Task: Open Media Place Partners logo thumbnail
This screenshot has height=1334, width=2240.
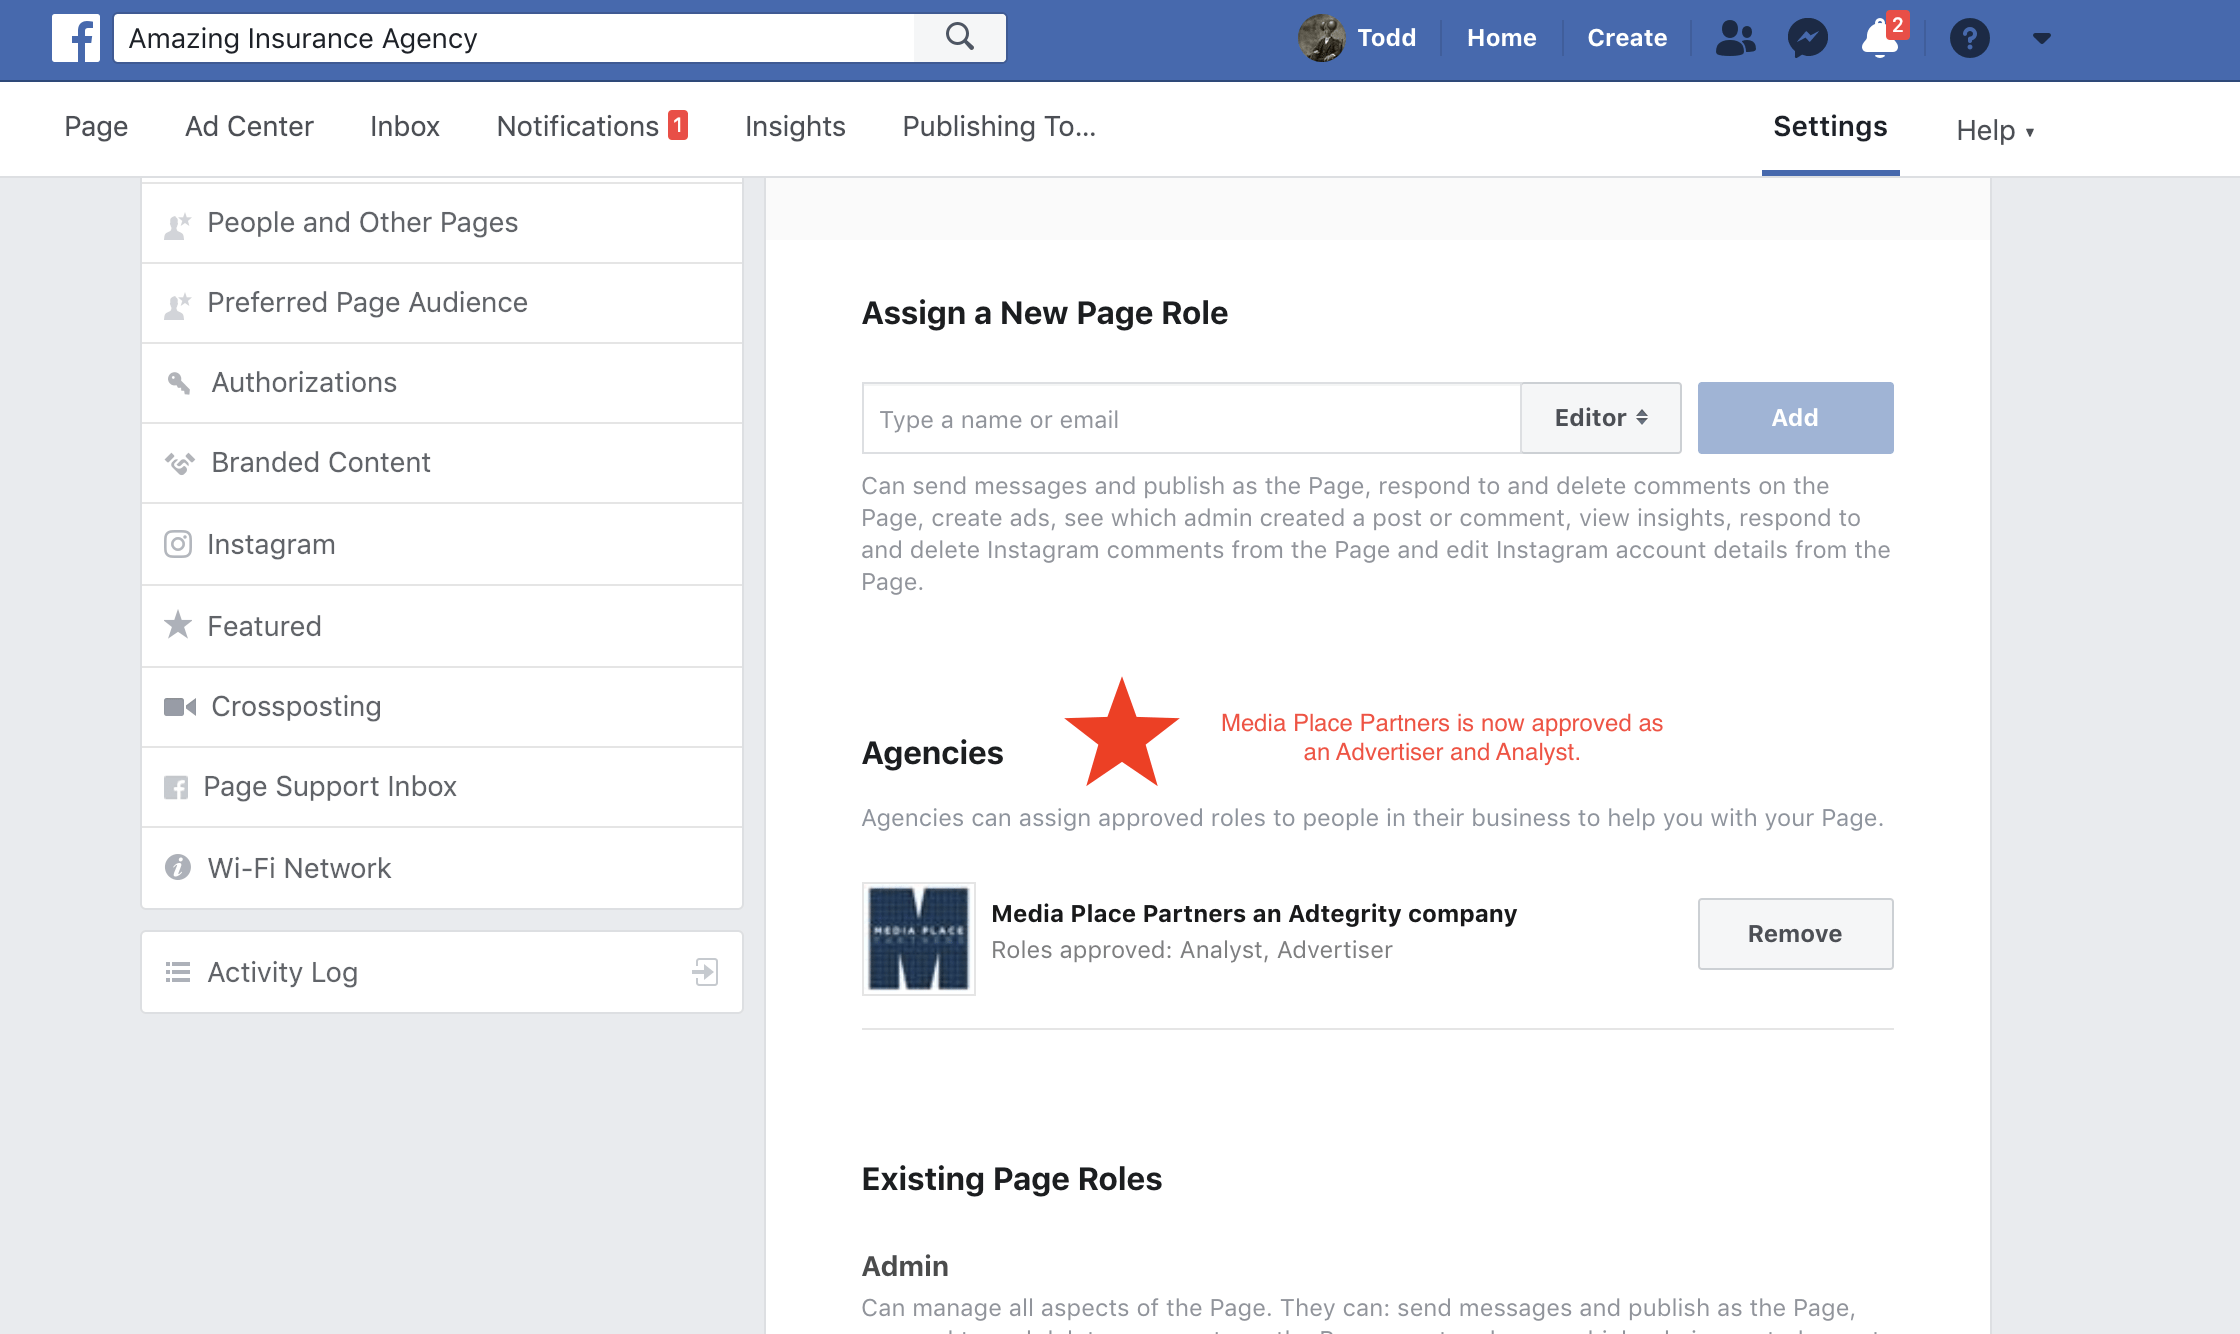Action: 918,939
